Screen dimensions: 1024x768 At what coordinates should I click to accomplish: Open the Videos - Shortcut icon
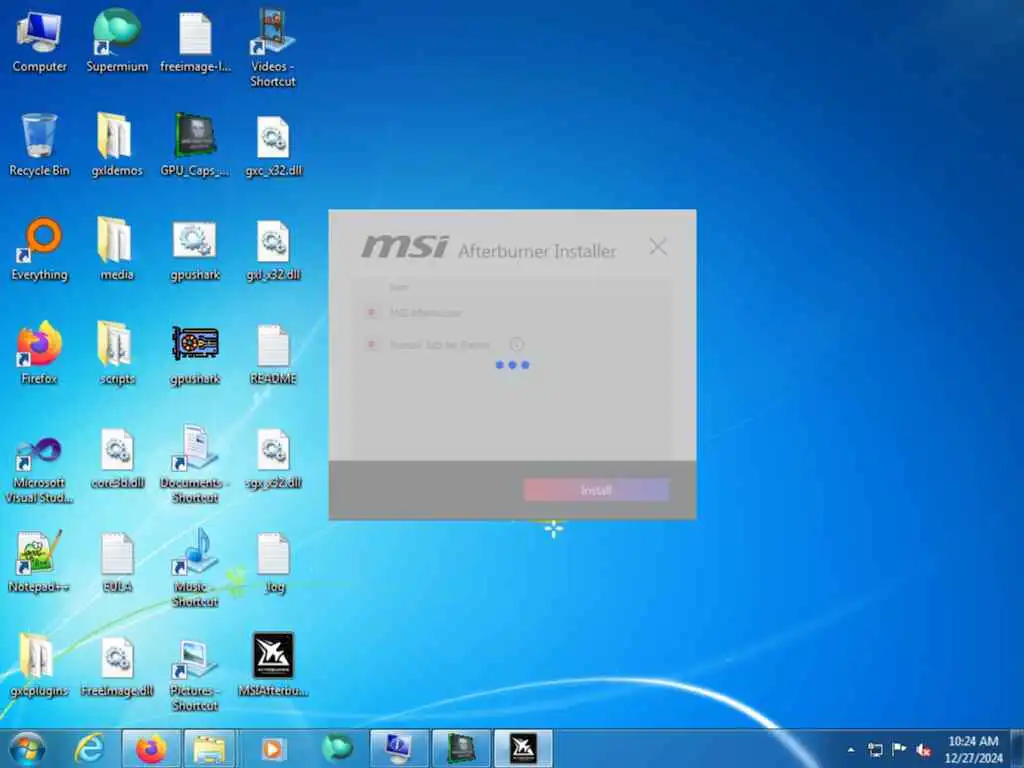click(273, 47)
